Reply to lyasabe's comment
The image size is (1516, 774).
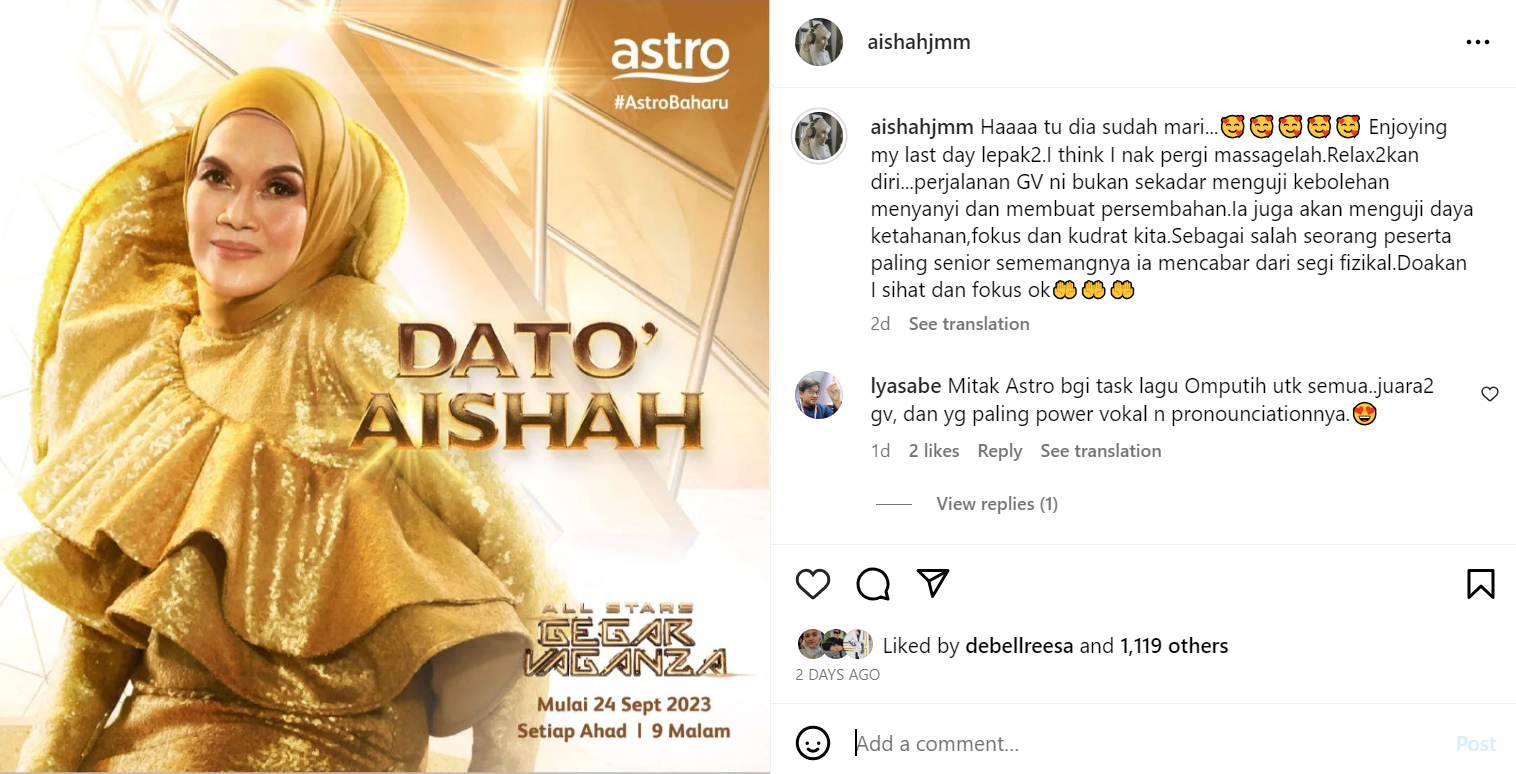tap(1000, 451)
